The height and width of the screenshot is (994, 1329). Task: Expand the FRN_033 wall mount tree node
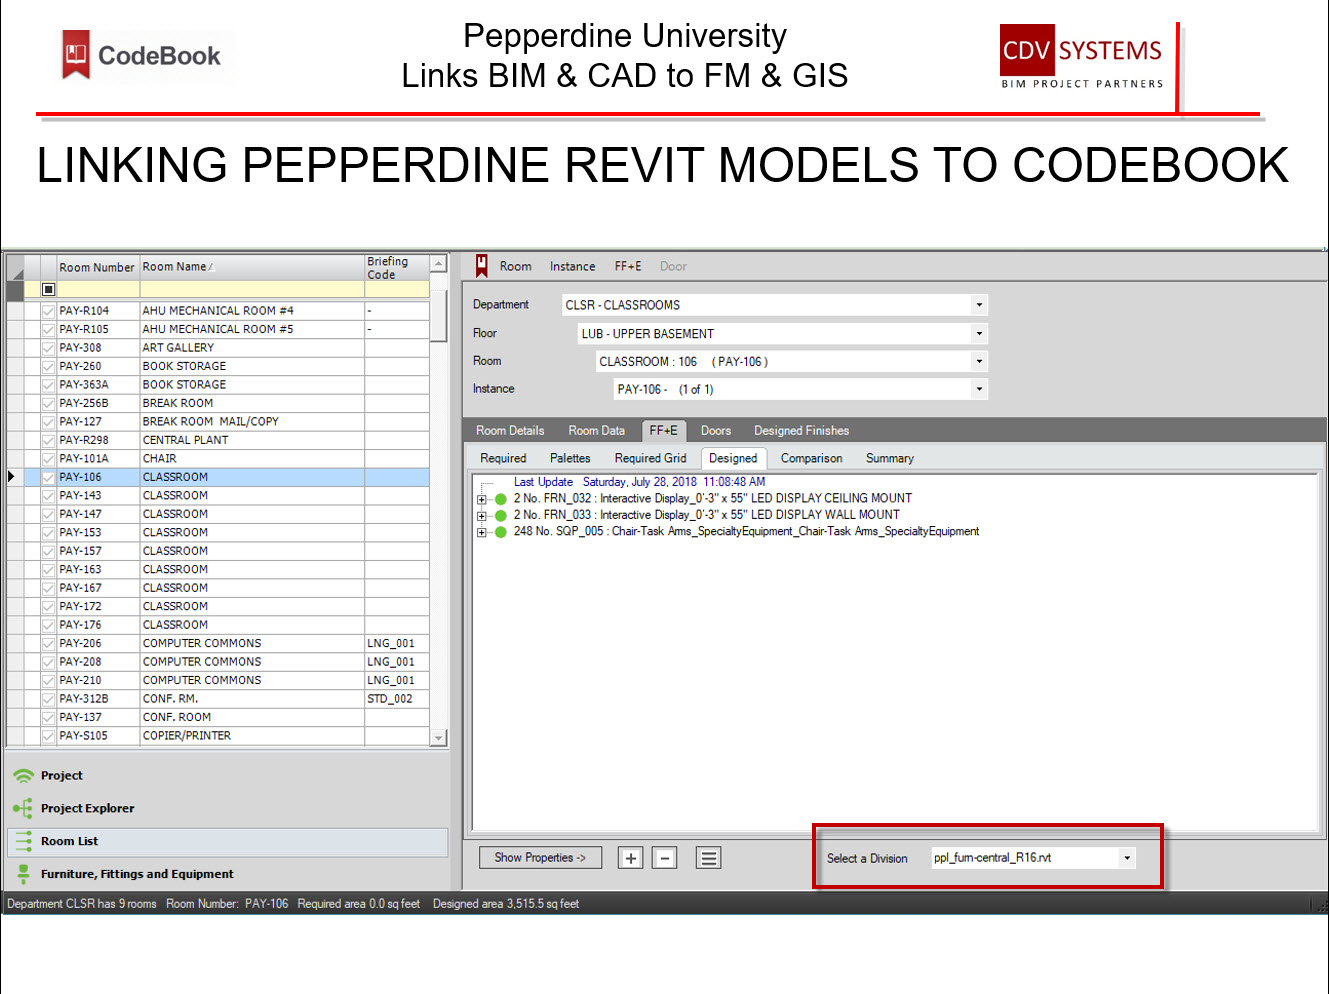pos(482,516)
